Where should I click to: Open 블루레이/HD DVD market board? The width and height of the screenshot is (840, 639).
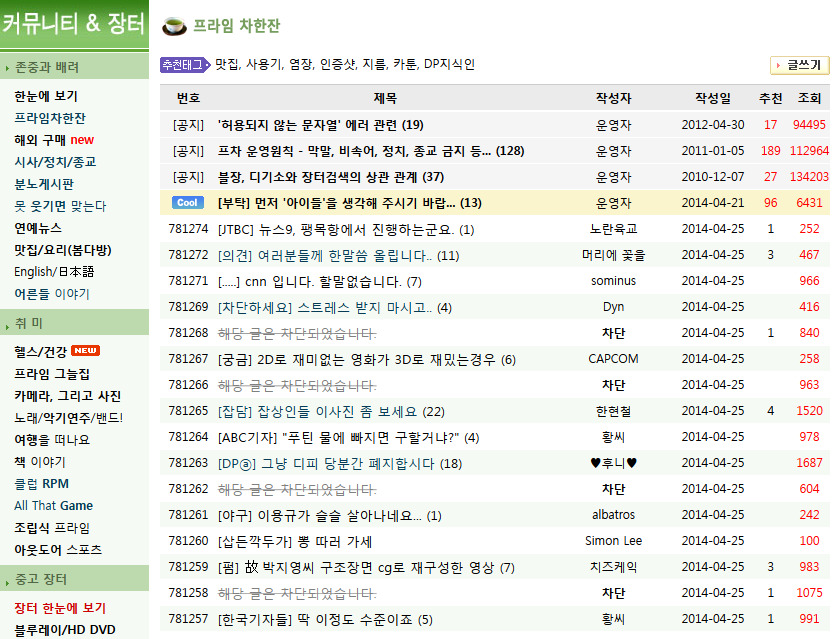65,630
